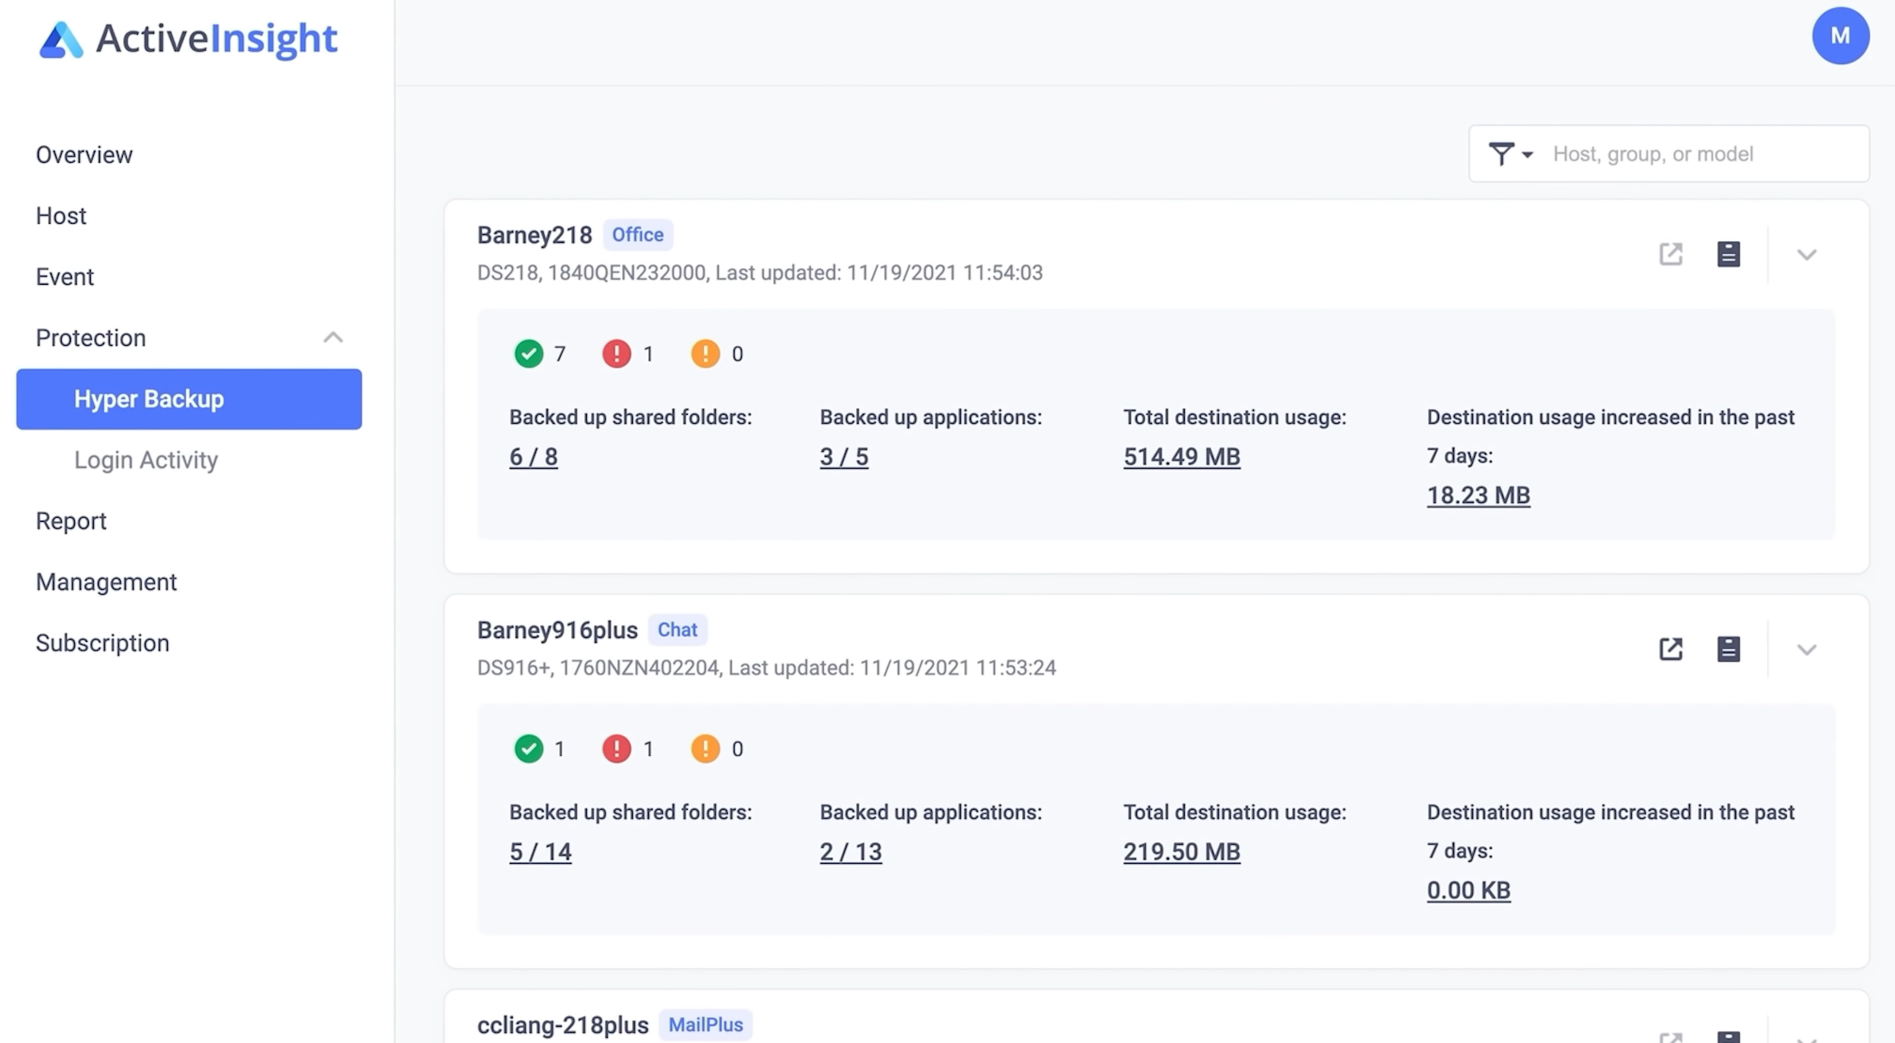Open Barney916plus applications 2 / 13 link
The height and width of the screenshot is (1043, 1895).
851,852
